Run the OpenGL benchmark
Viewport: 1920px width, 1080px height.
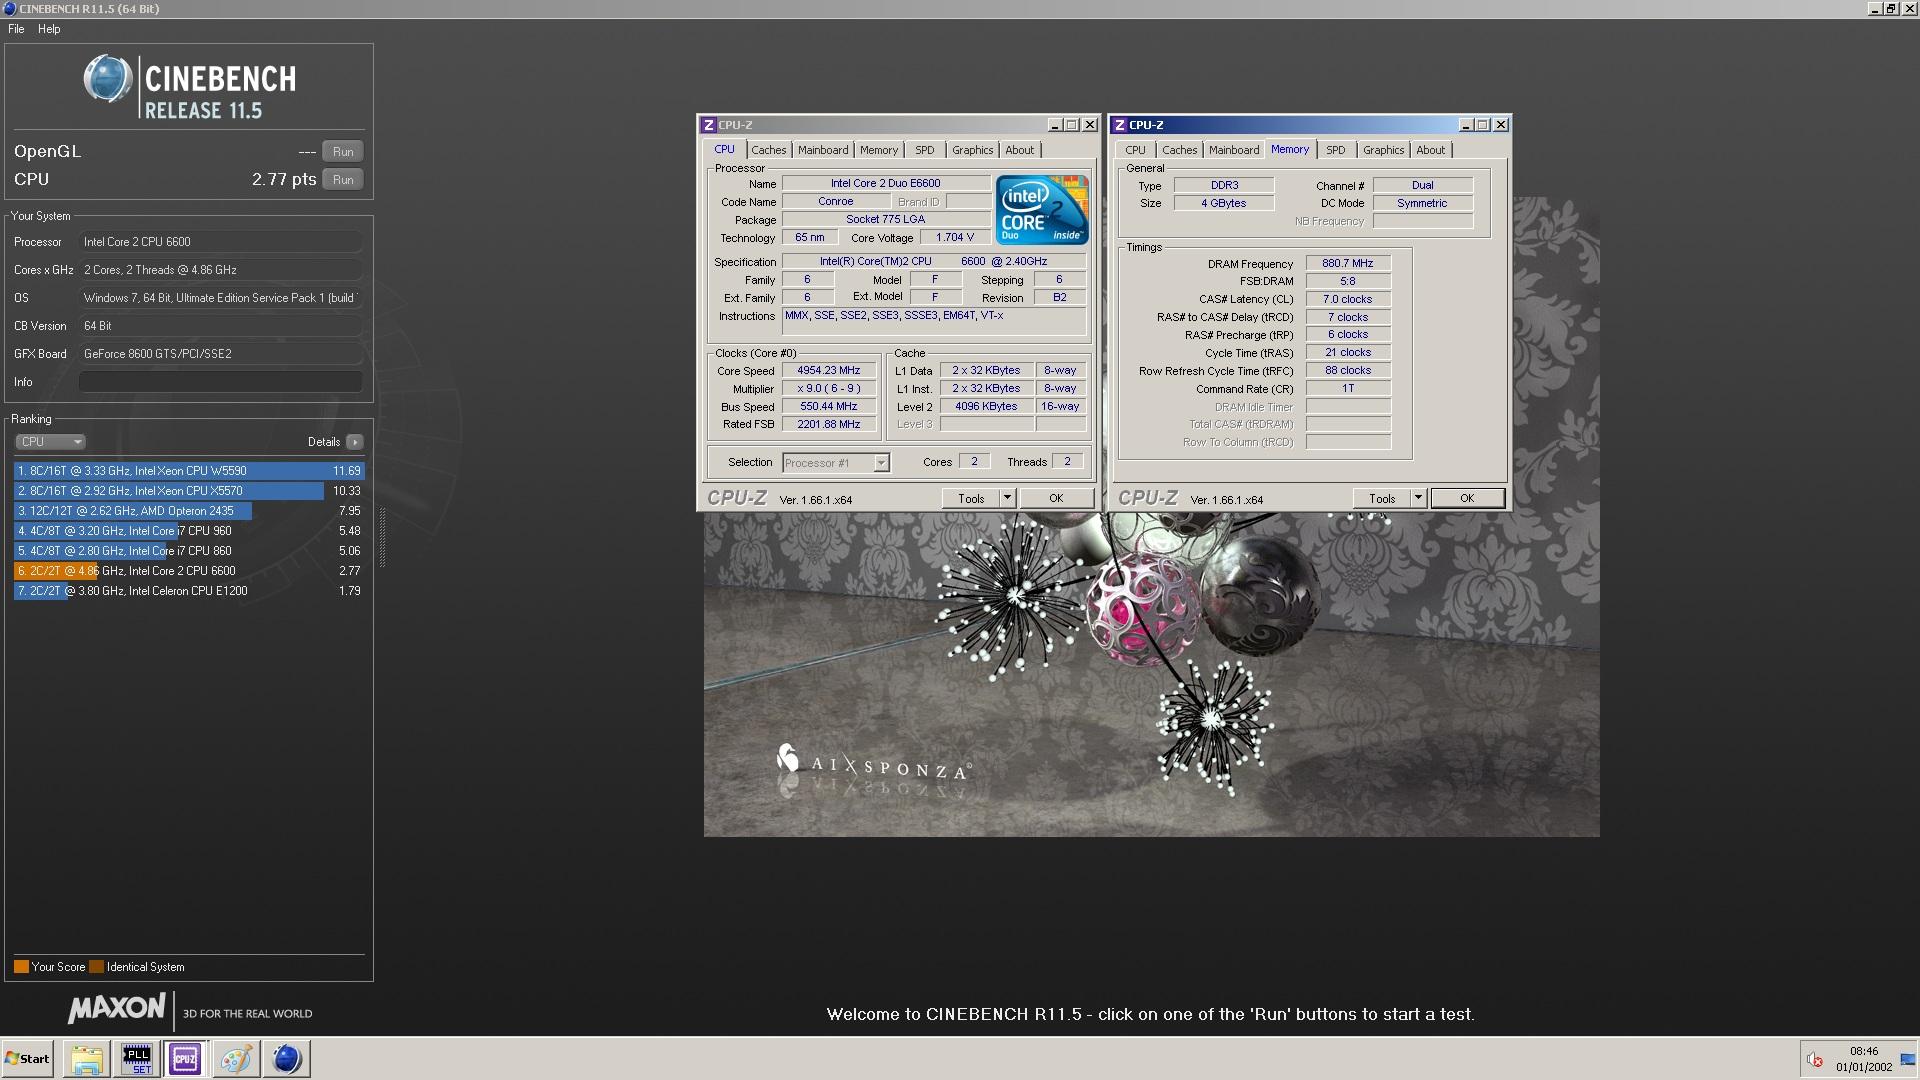(343, 152)
